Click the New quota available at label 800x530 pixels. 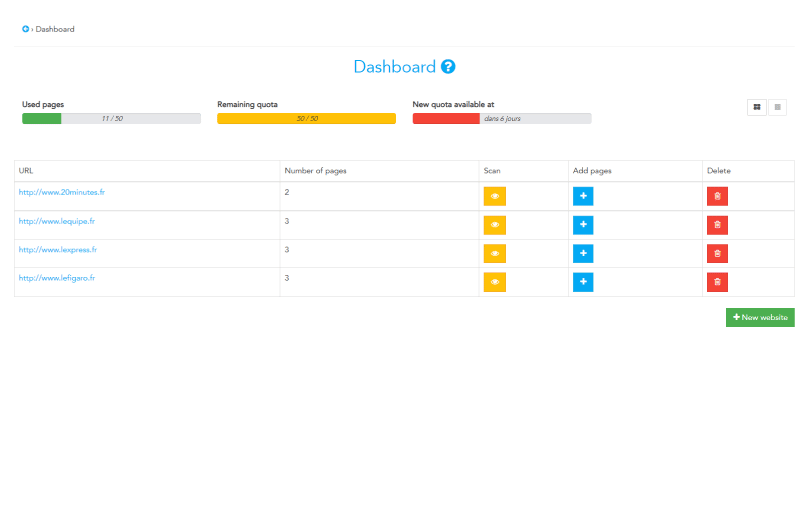coord(453,105)
